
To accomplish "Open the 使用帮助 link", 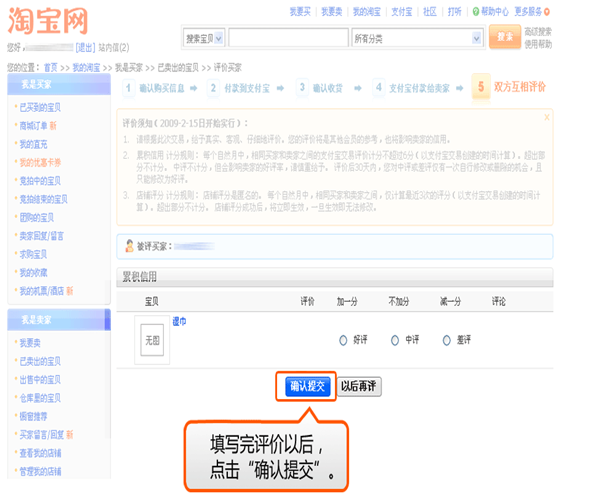I will coord(538,44).
